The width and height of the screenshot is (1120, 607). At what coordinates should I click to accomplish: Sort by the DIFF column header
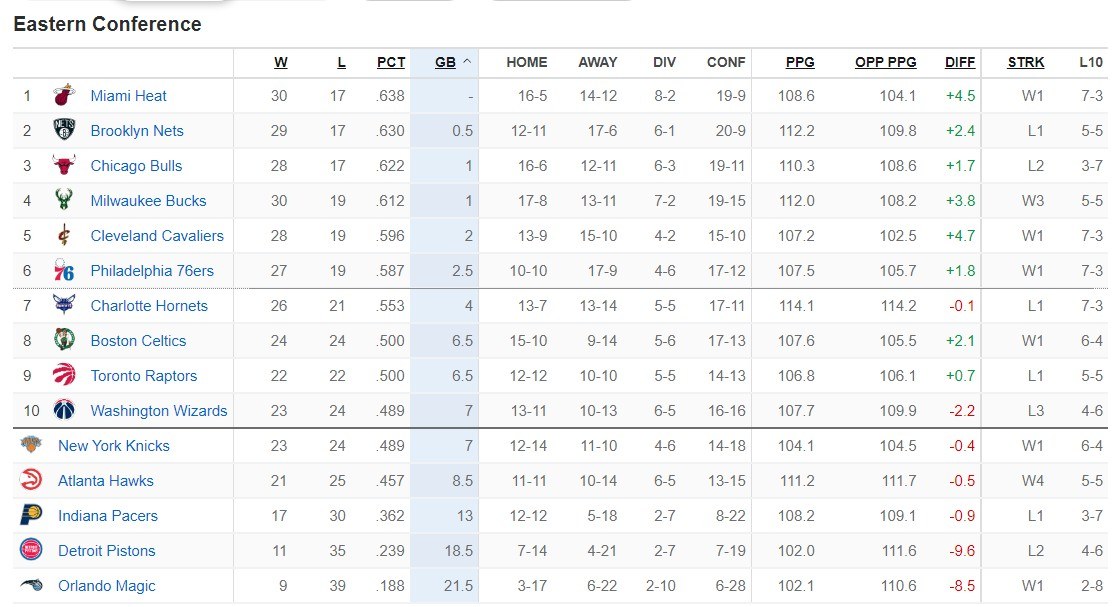pyautogui.click(x=960, y=62)
